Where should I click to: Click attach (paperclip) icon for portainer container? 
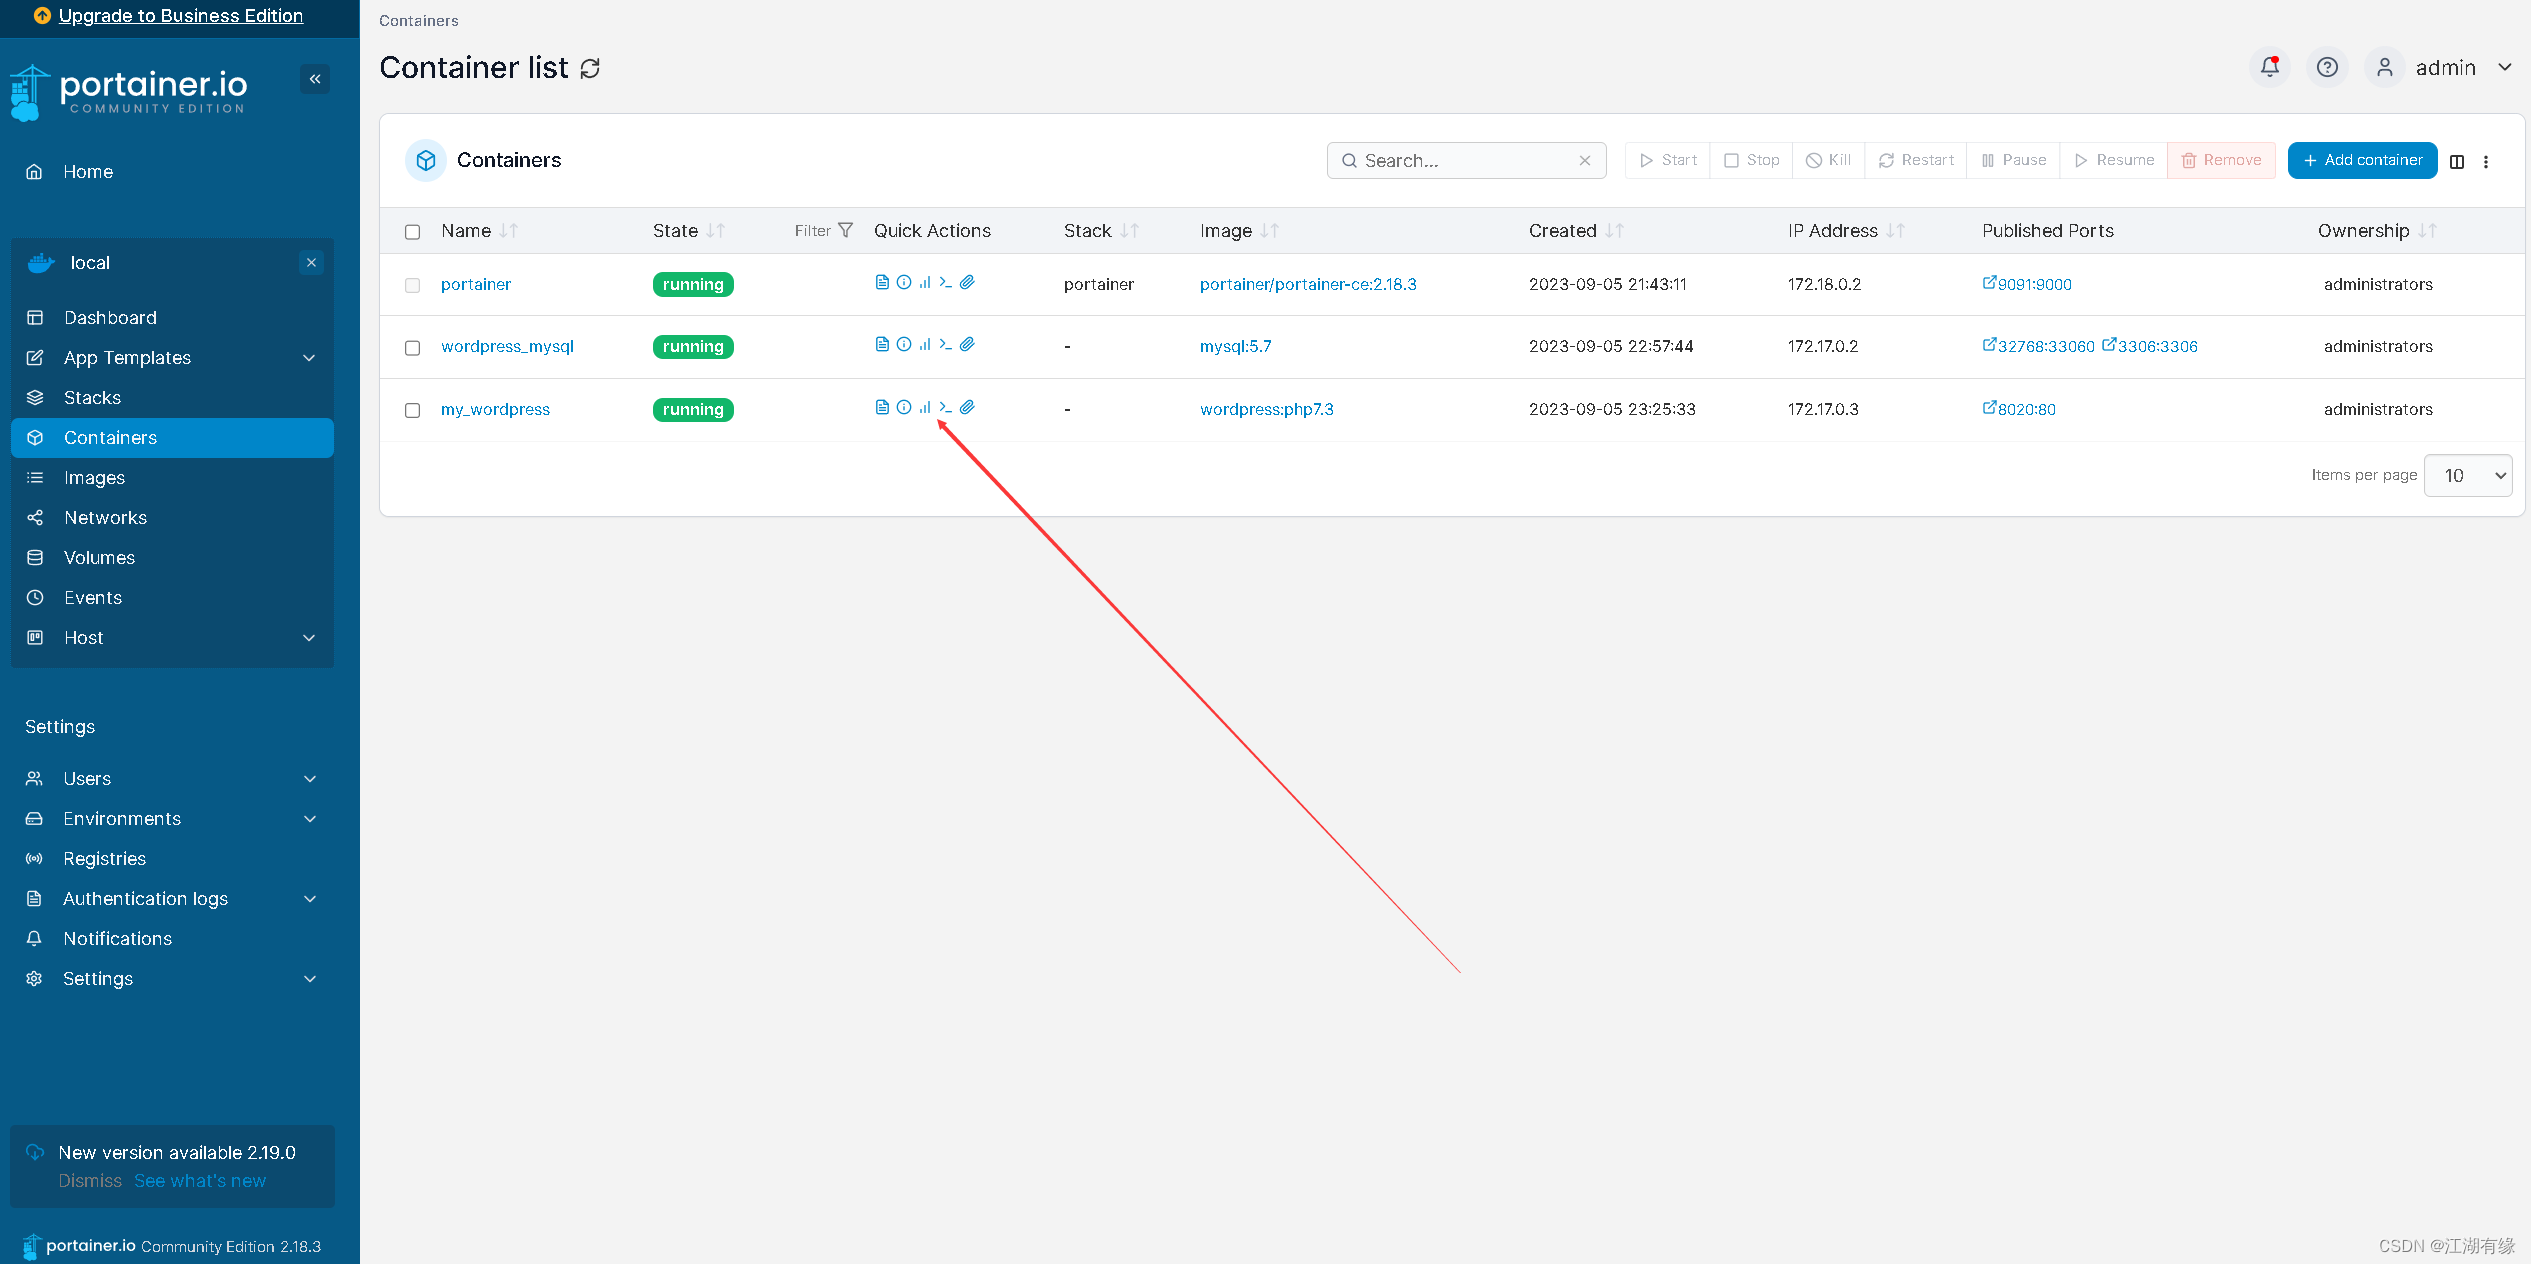click(x=967, y=282)
